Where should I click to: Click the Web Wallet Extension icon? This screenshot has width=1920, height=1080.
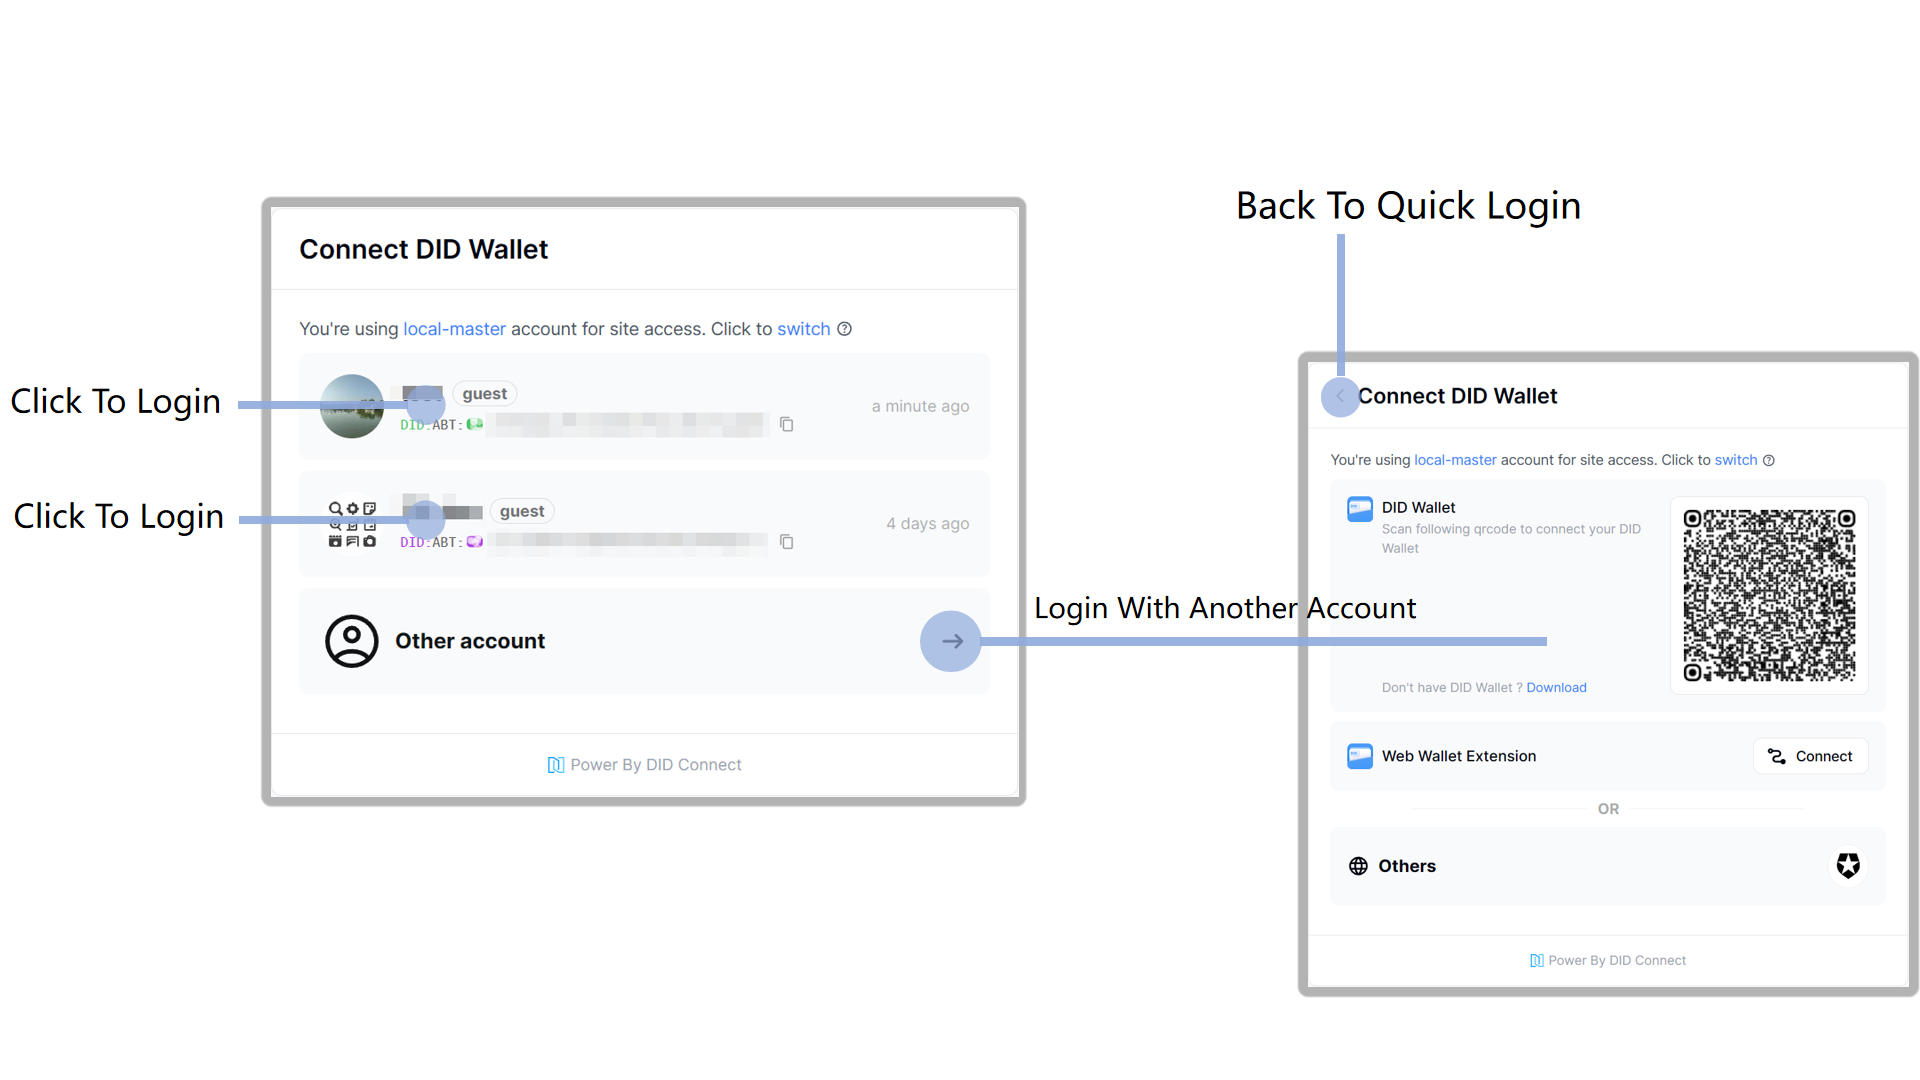tap(1360, 756)
